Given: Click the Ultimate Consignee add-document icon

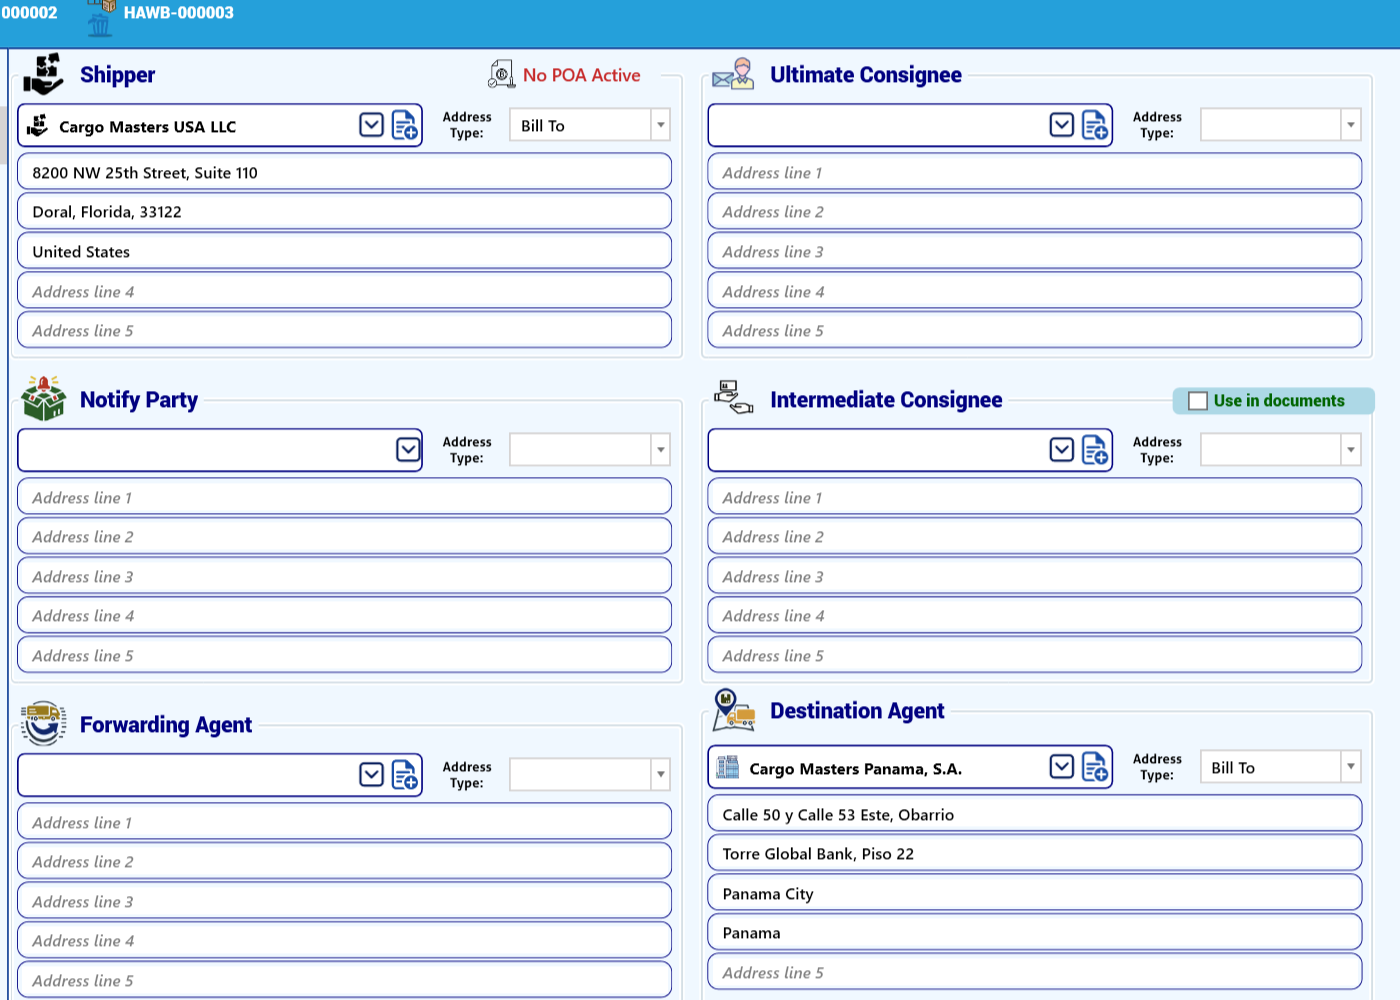Looking at the screenshot, I should tap(1095, 125).
